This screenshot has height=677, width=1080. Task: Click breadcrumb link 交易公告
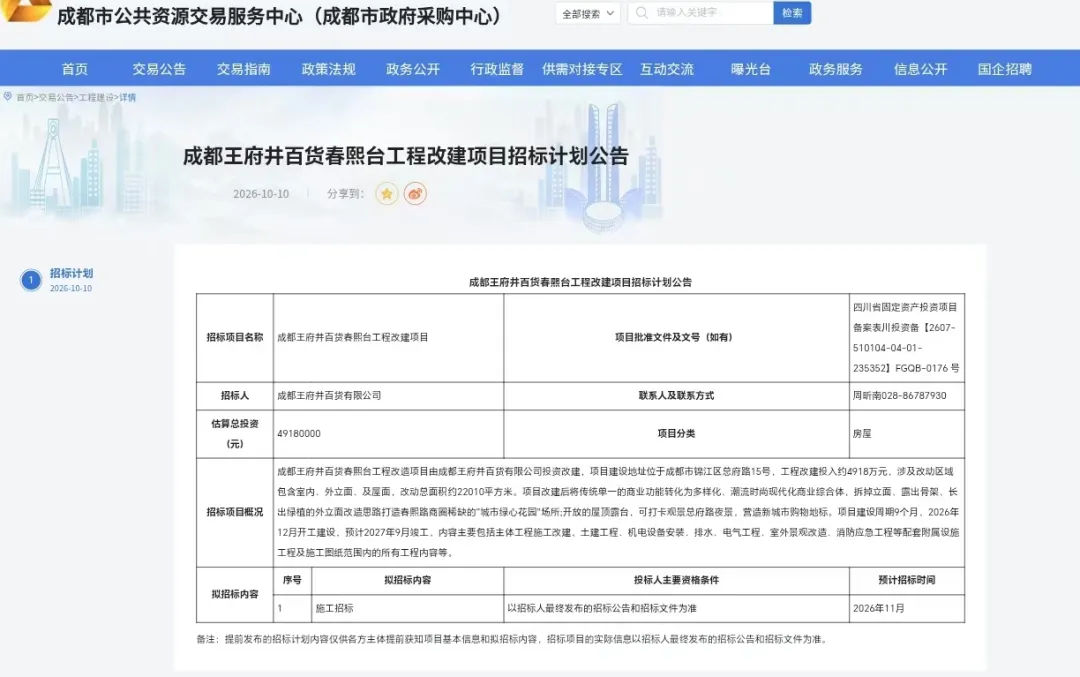56,98
